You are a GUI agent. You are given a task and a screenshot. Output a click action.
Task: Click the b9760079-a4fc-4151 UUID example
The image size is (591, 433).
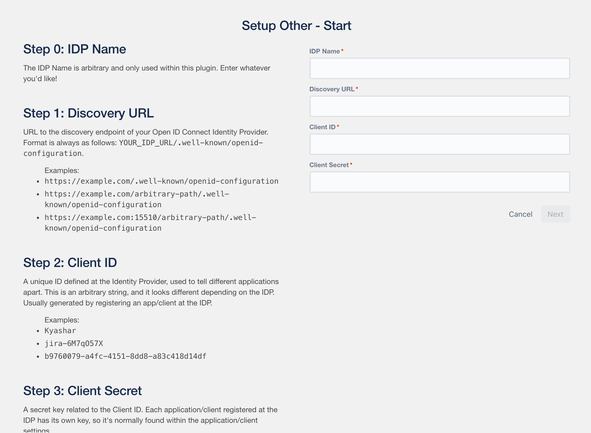pyautogui.click(x=126, y=356)
